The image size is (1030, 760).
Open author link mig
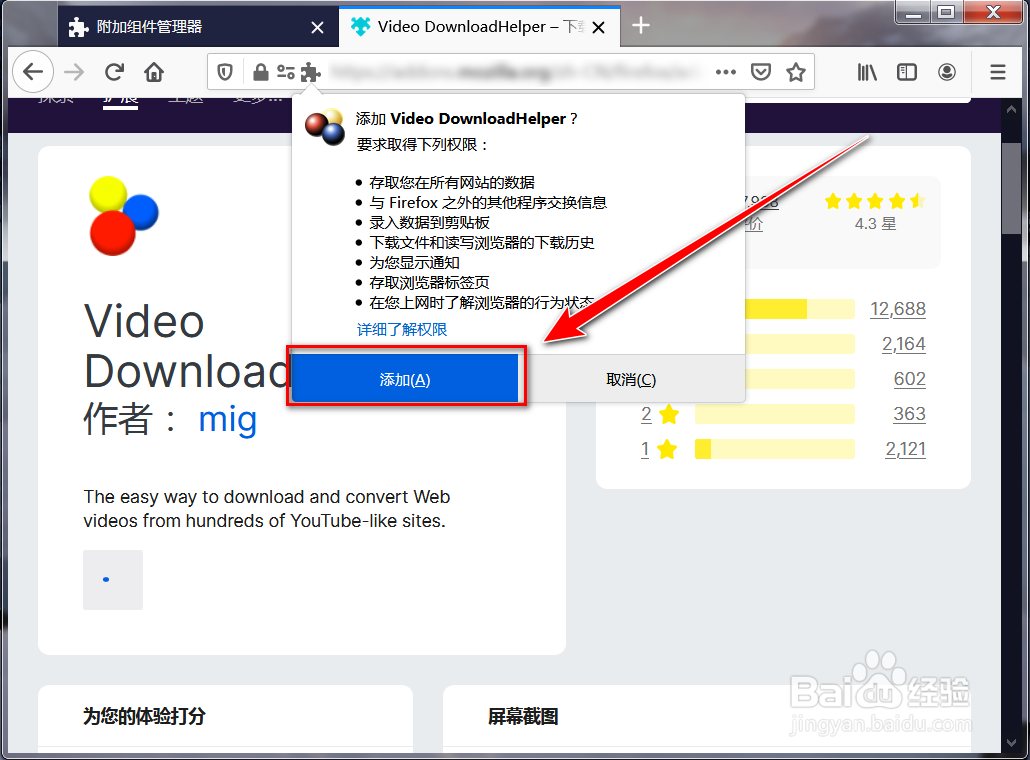coord(227,419)
